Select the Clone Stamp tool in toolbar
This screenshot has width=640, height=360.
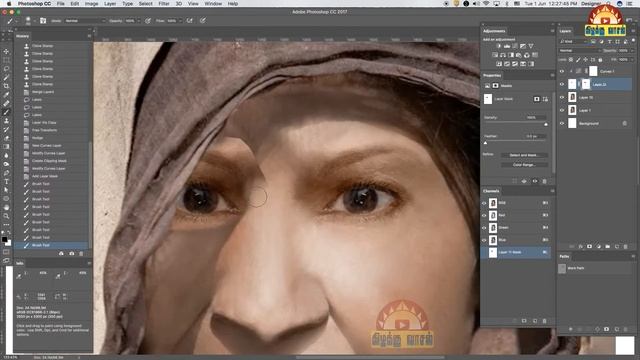(6, 121)
